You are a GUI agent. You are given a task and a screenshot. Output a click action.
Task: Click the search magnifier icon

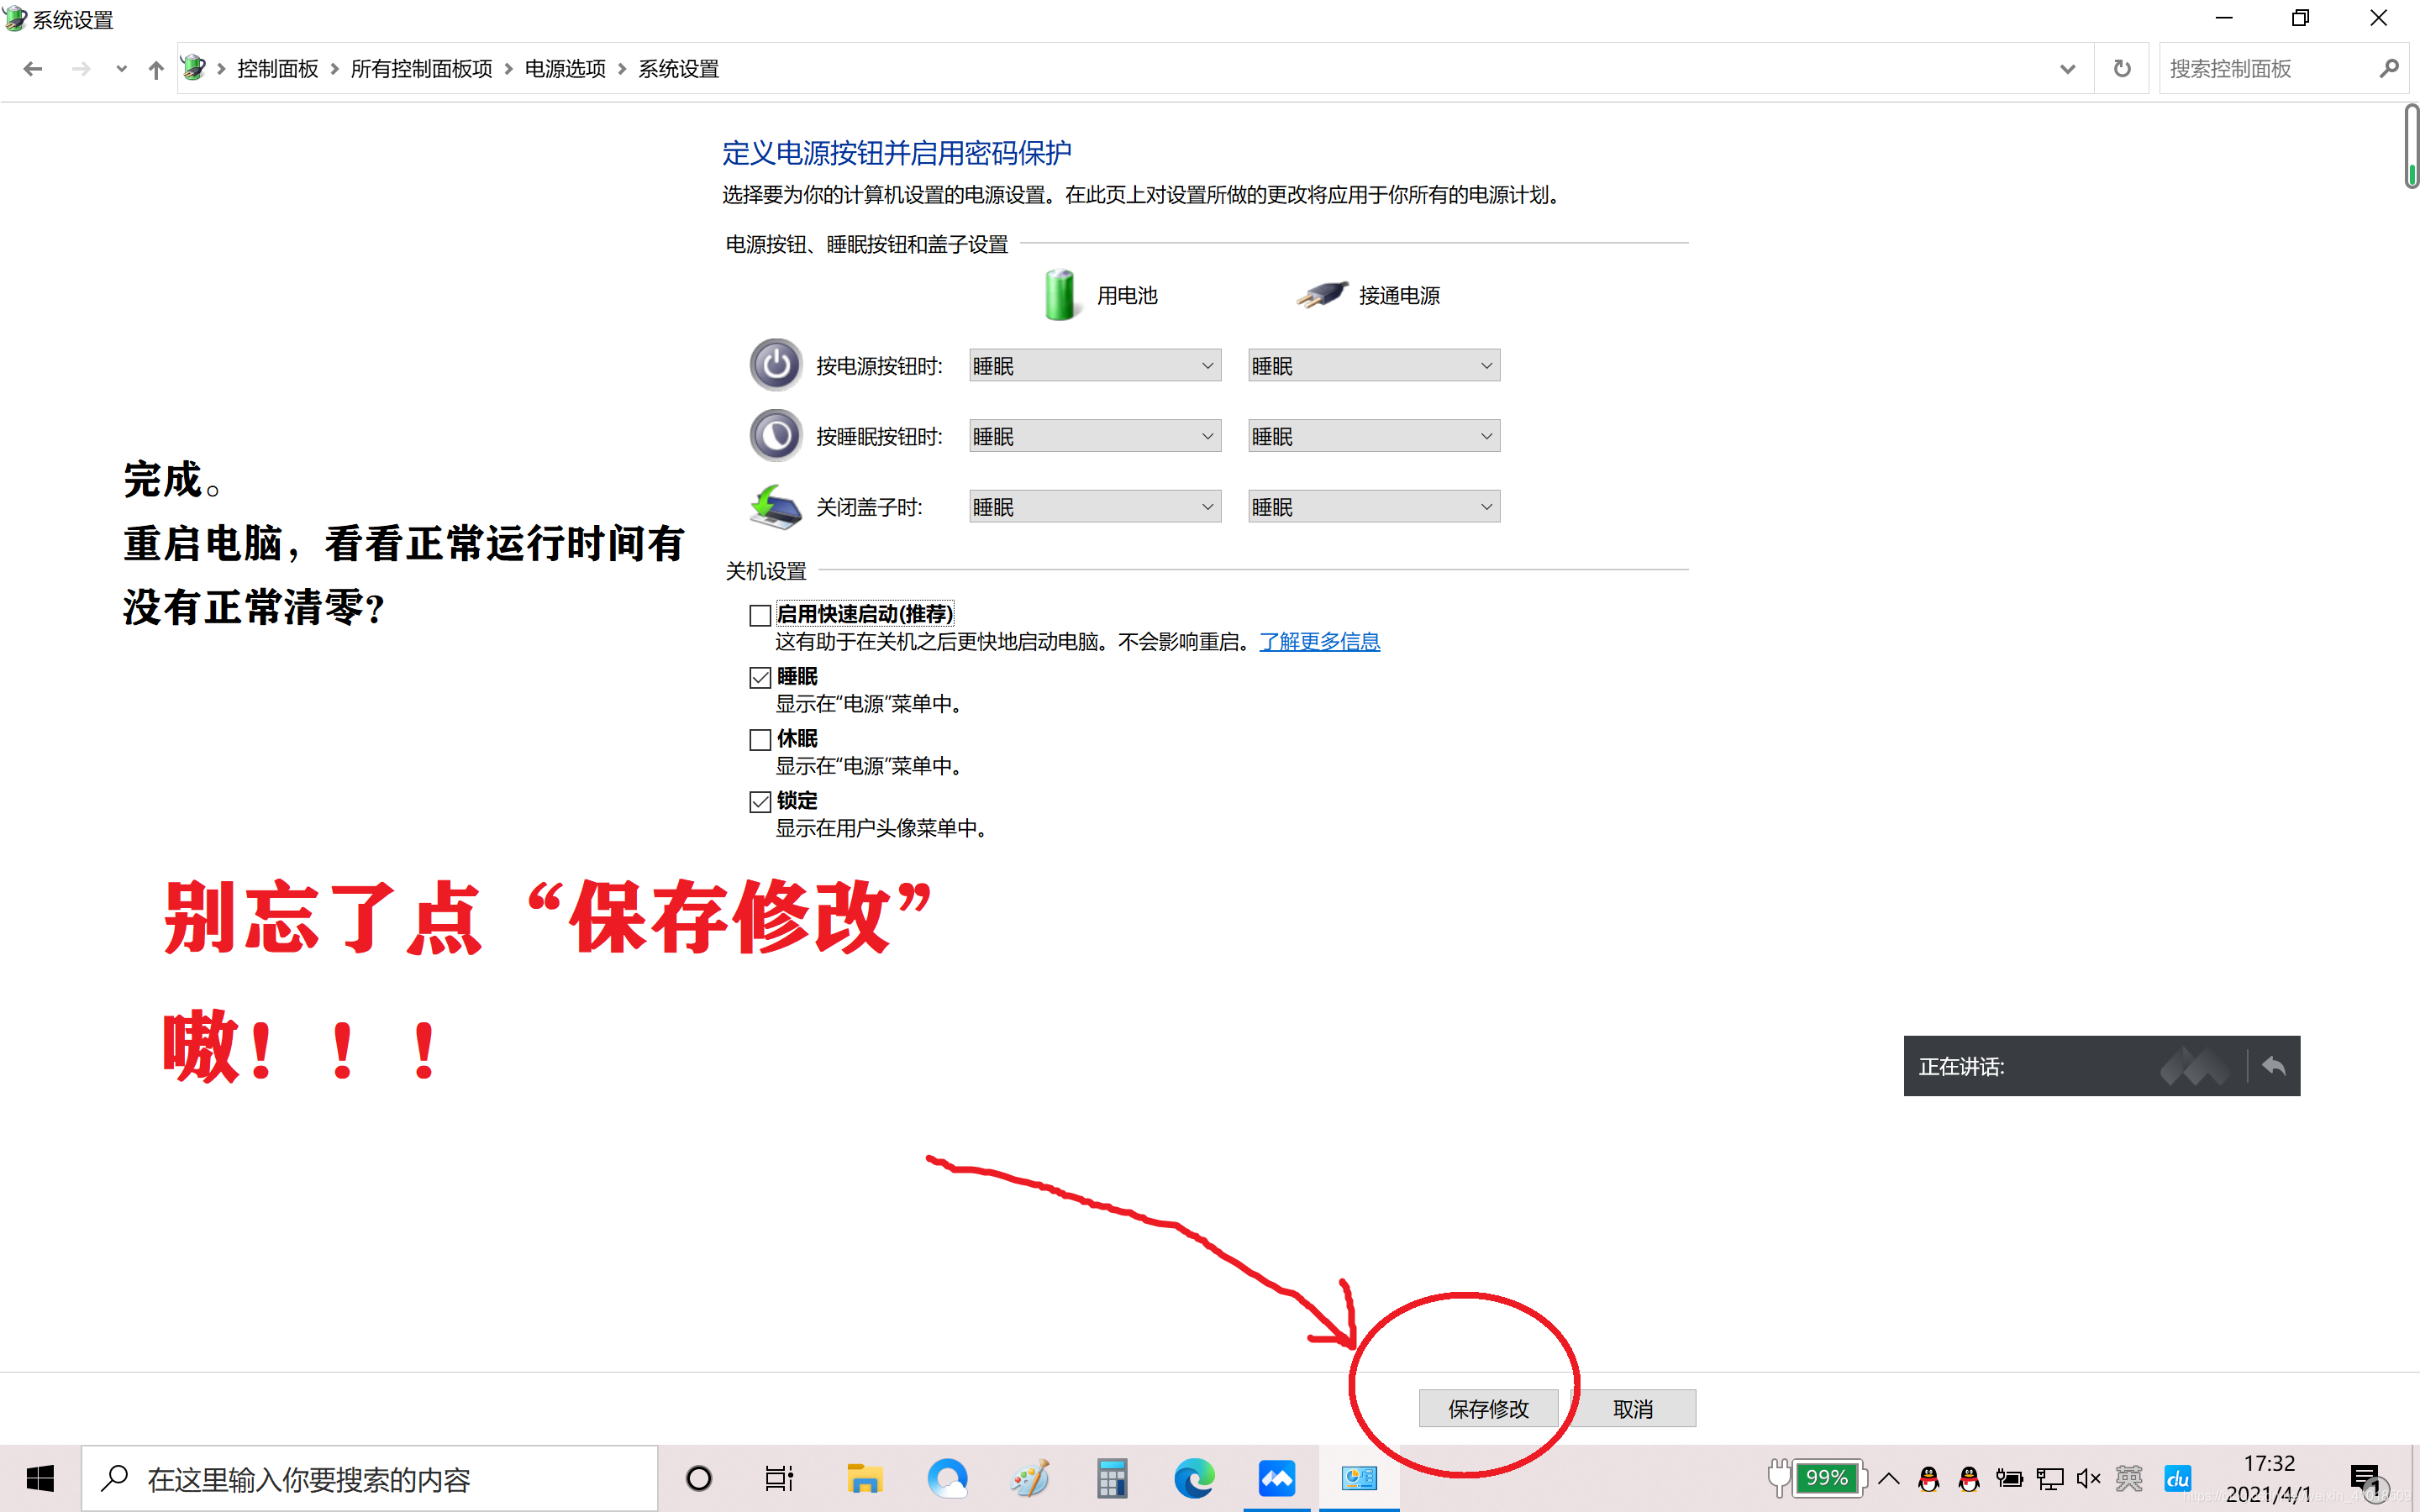pos(2388,68)
